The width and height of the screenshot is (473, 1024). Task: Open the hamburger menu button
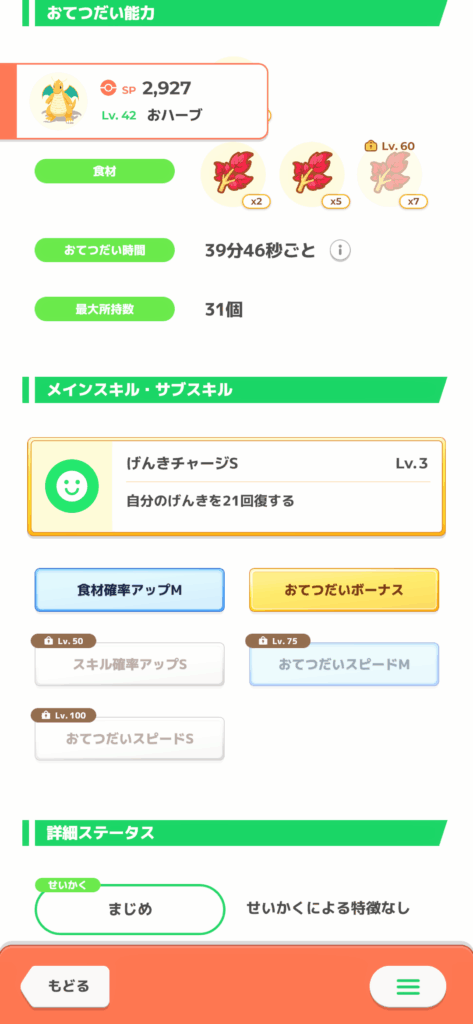tap(408, 985)
